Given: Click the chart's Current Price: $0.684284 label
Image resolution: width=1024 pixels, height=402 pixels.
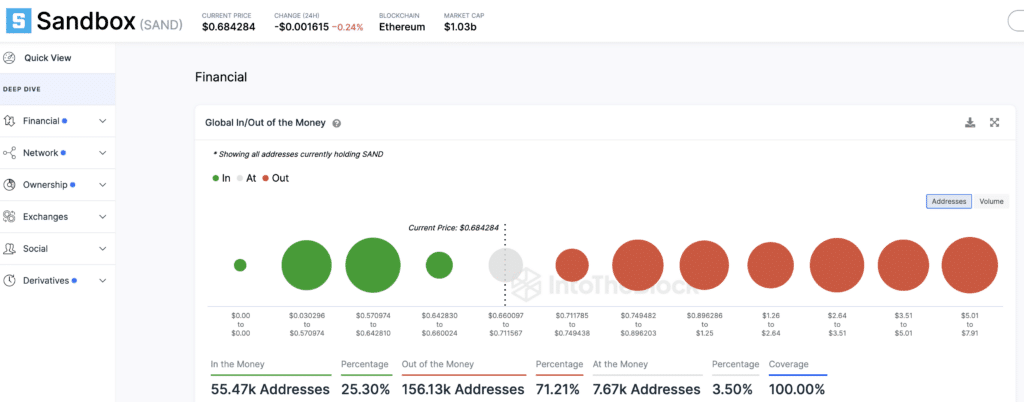Looking at the screenshot, I should [x=453, y=228].
